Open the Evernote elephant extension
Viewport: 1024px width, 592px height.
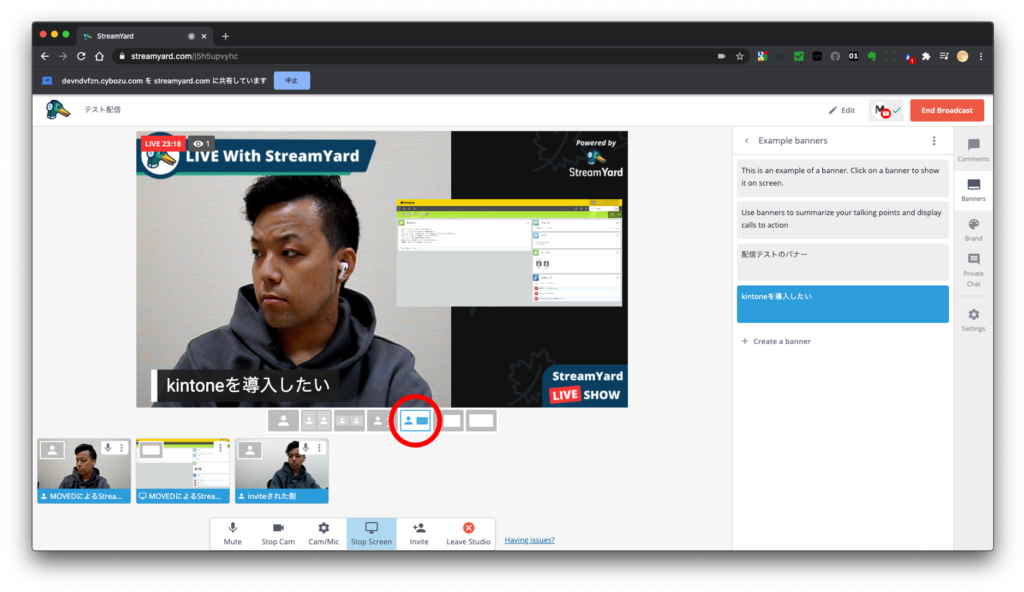pos(871,56)
